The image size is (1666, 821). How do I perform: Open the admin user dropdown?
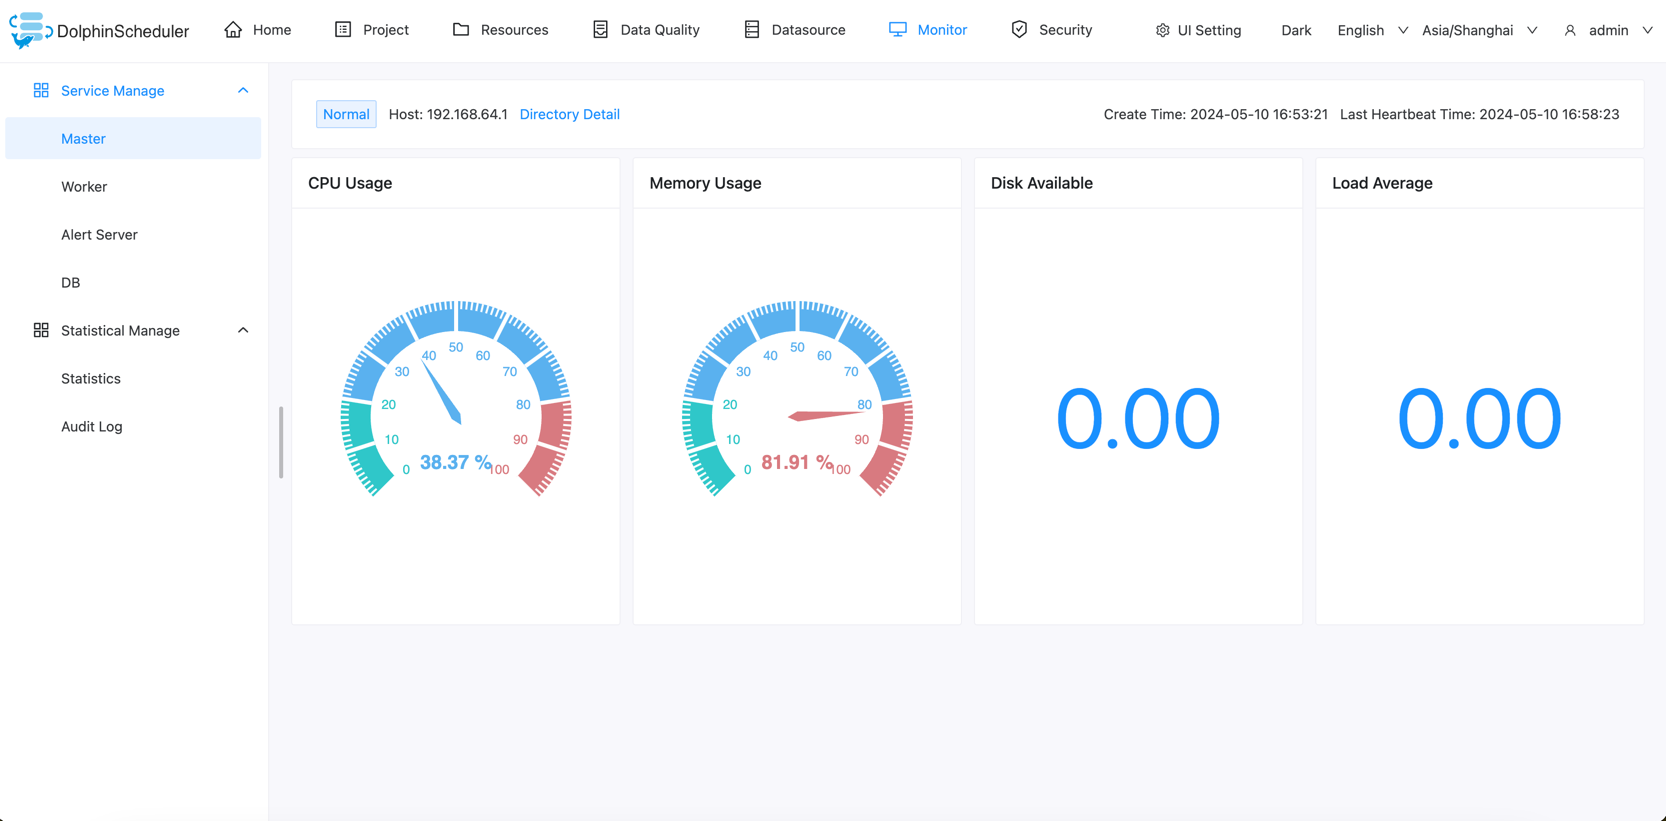(x=1608, y=31)
